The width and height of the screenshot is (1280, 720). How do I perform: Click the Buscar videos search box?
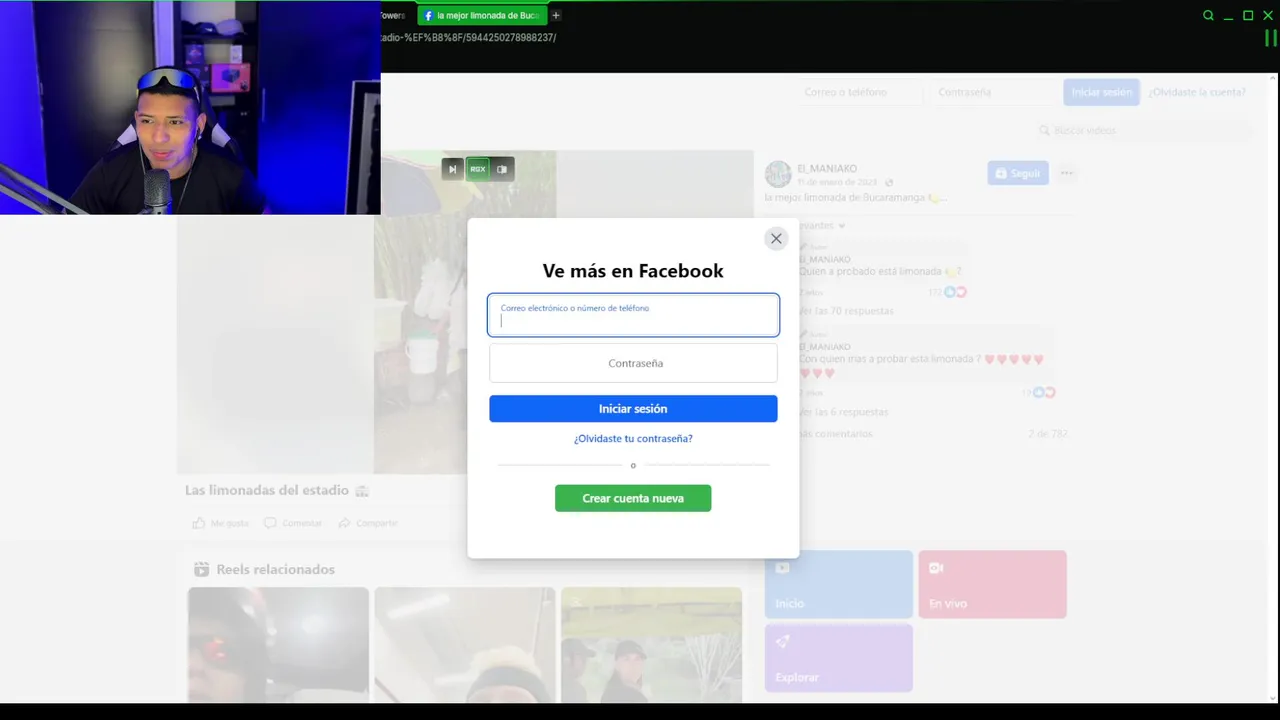click(1143, 130)
